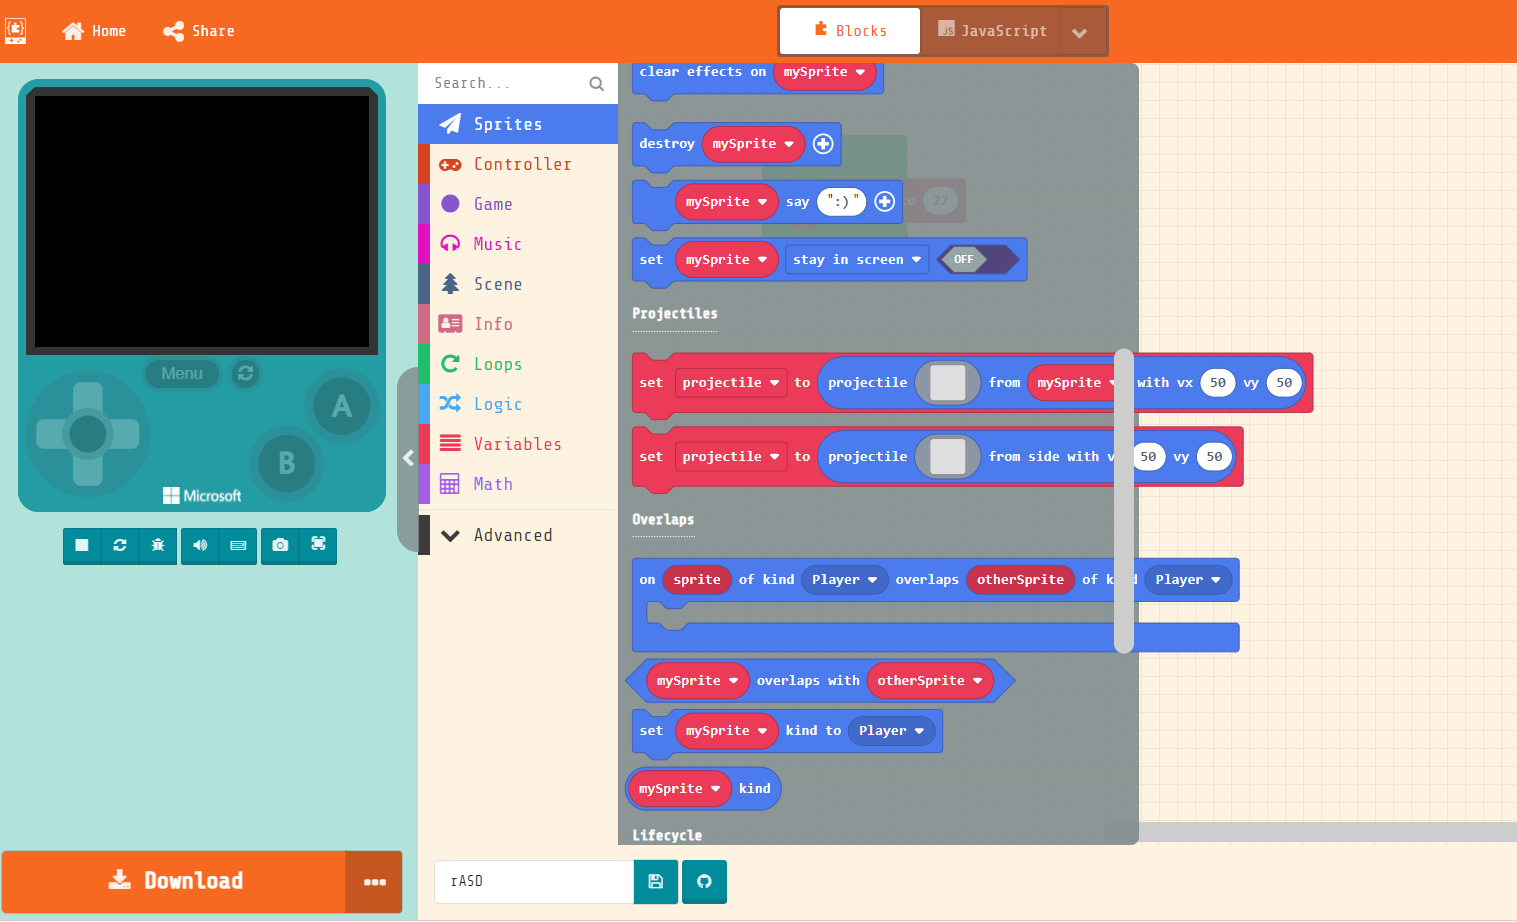Open the Music block category
The height and width of the screenshot is (922, 1517).
pyautogui.click(x=496, y=243)
